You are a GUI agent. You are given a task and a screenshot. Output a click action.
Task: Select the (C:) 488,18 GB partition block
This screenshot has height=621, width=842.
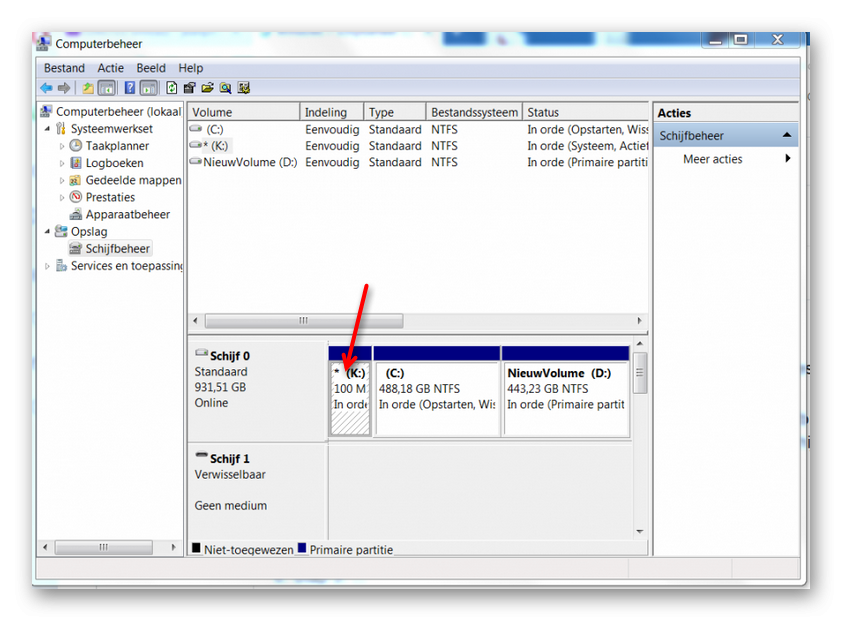point(437,398)
